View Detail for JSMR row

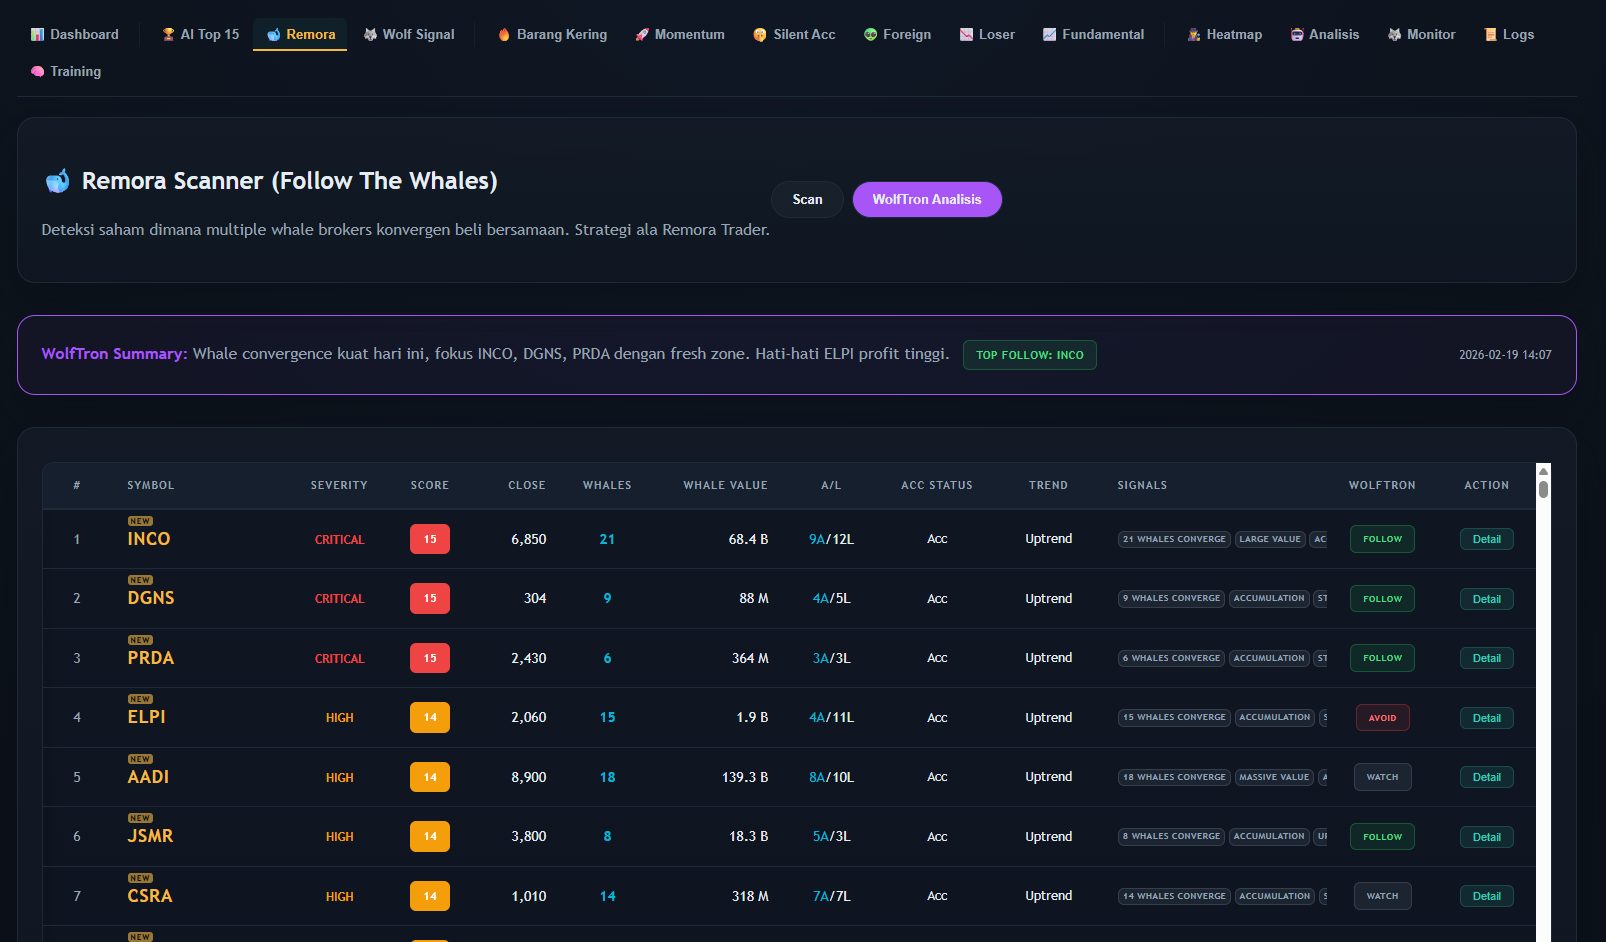[x=1487, y=837]
